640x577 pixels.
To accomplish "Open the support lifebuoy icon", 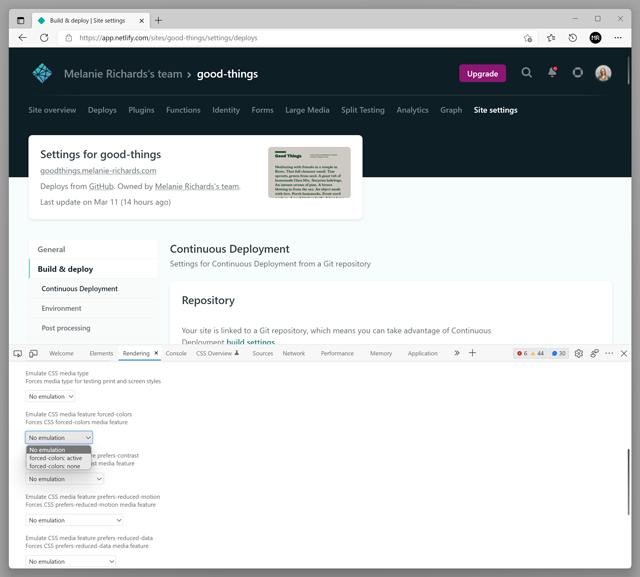I will pyautogui.click(x=578, y=73).
